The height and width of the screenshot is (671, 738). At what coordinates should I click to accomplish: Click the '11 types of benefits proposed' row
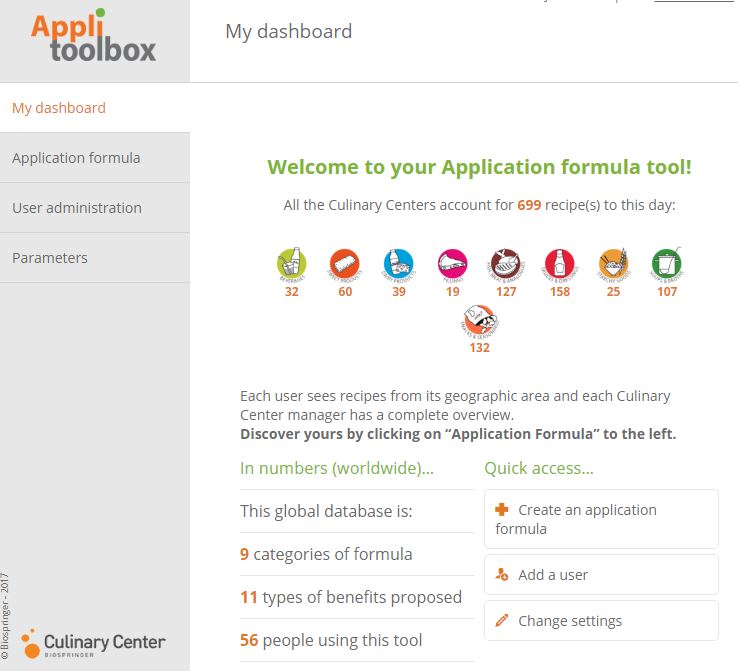(x=357, y=597)
